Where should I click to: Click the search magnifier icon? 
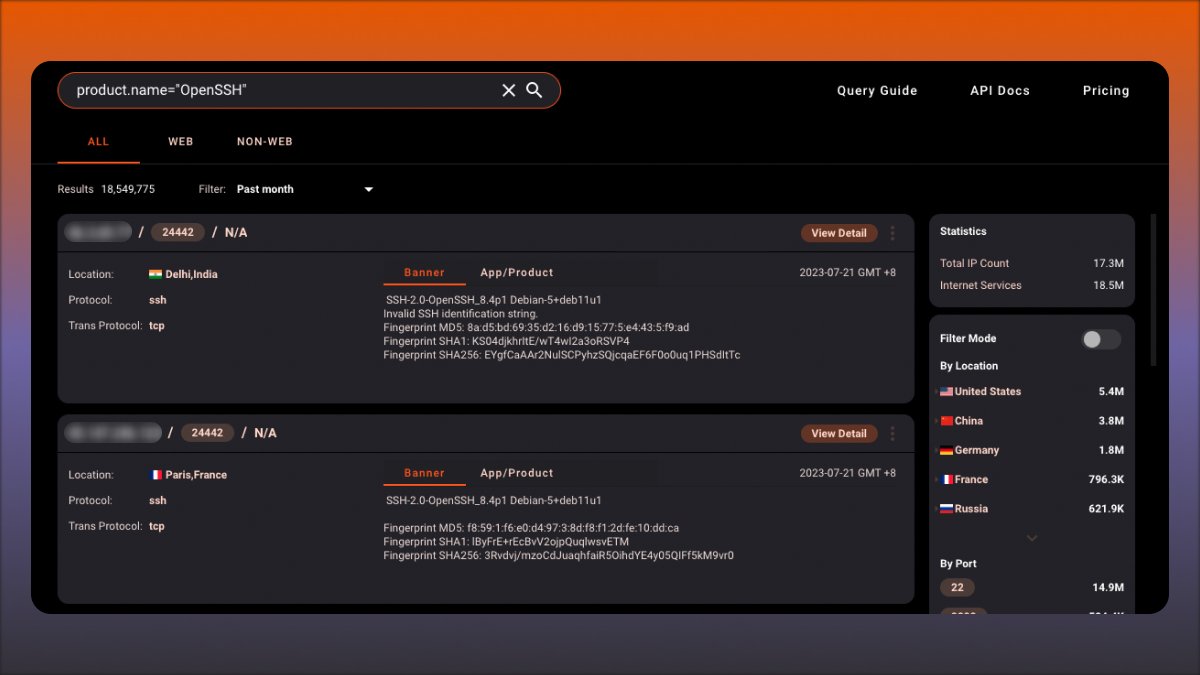tap(534, 90)
